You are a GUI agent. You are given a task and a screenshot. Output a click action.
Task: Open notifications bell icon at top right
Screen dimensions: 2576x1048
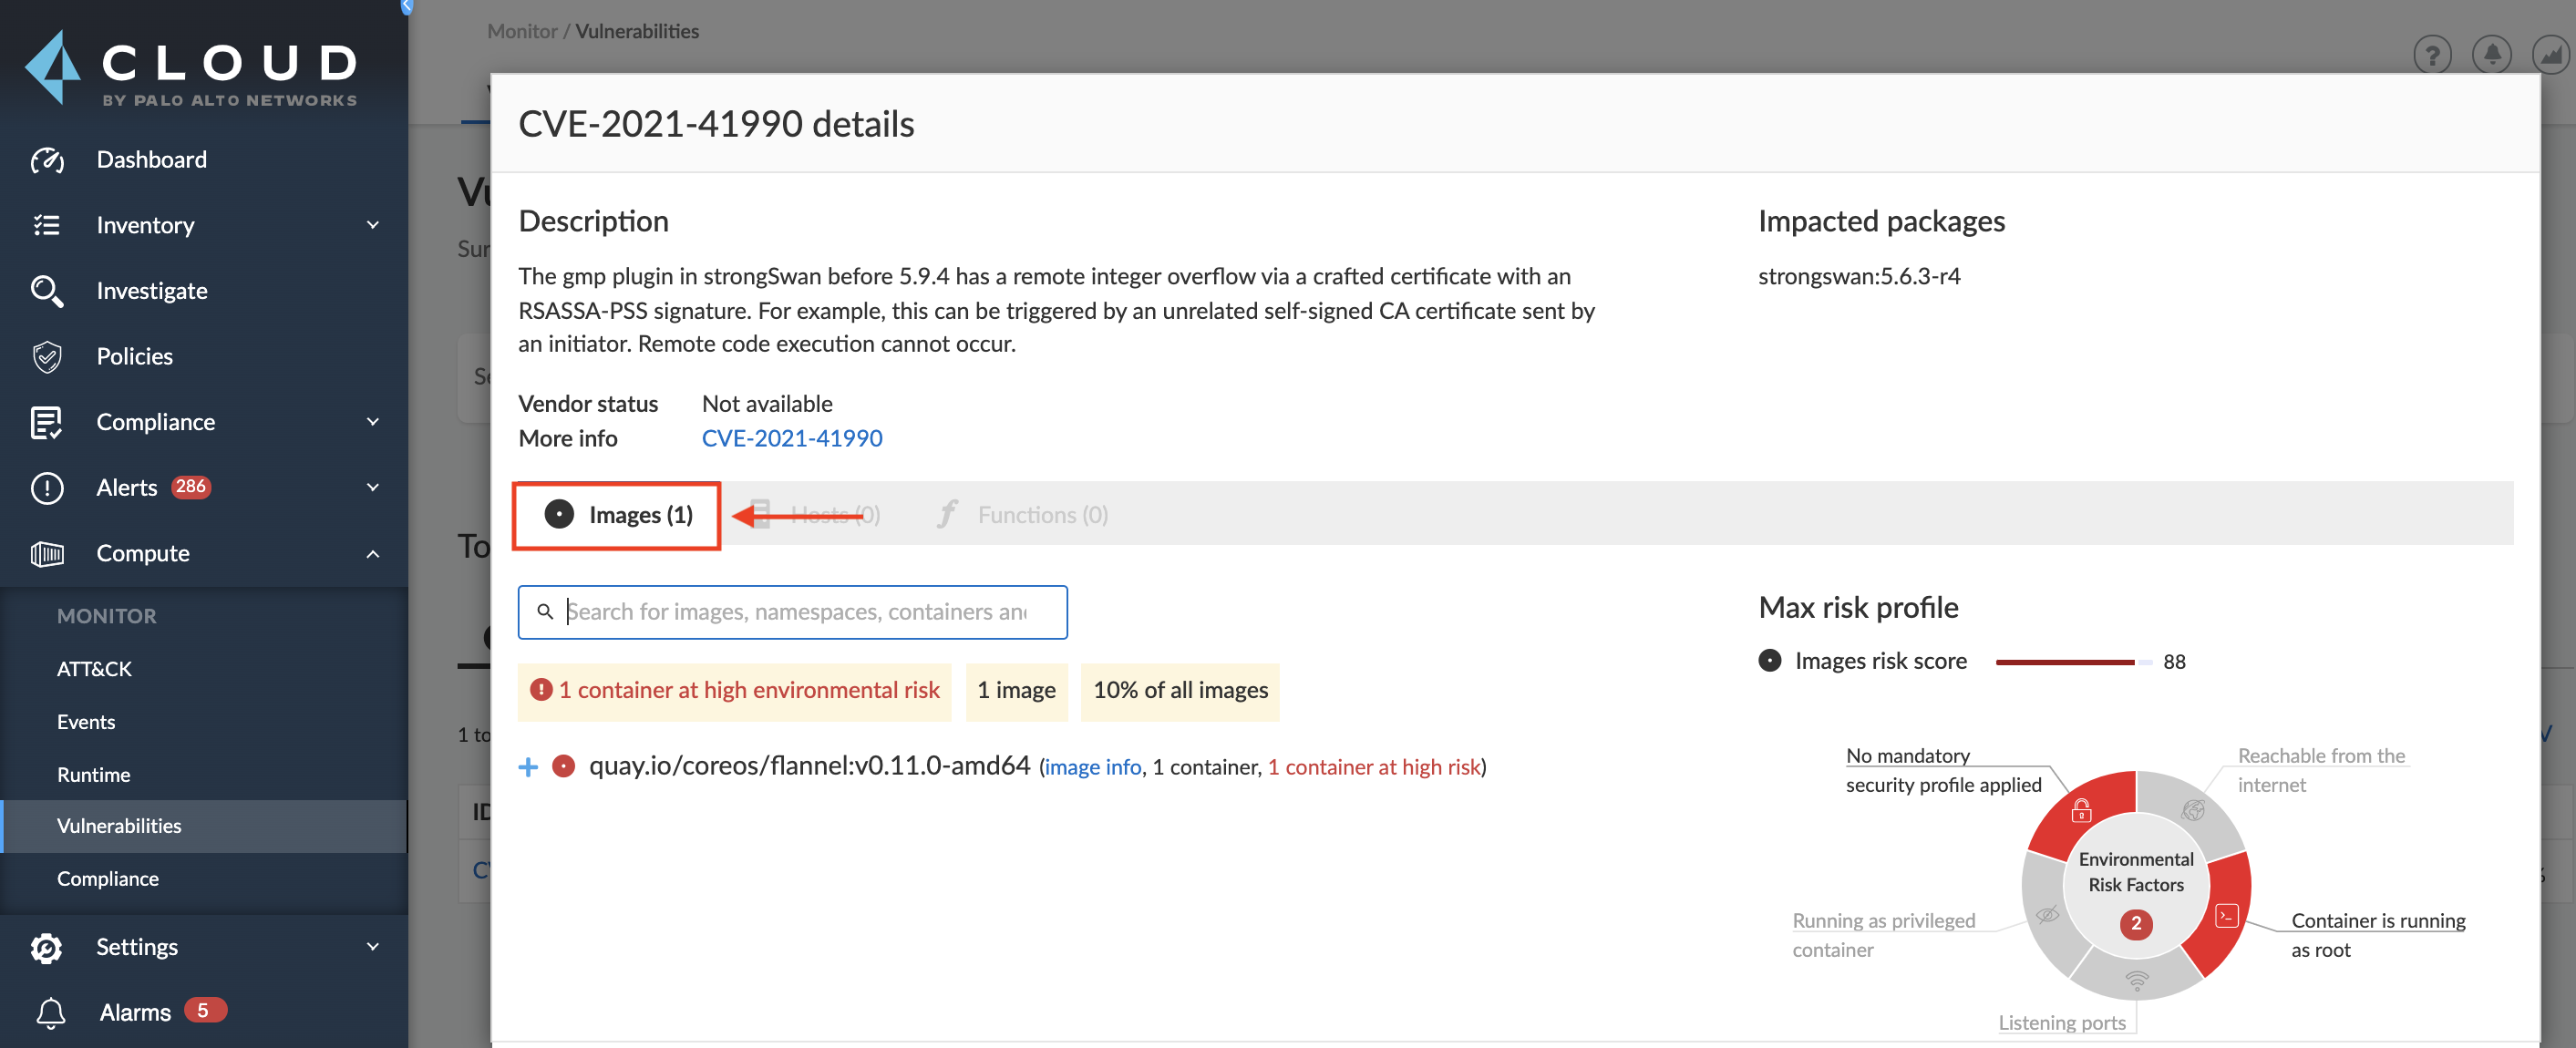[x=2491, y=54]
